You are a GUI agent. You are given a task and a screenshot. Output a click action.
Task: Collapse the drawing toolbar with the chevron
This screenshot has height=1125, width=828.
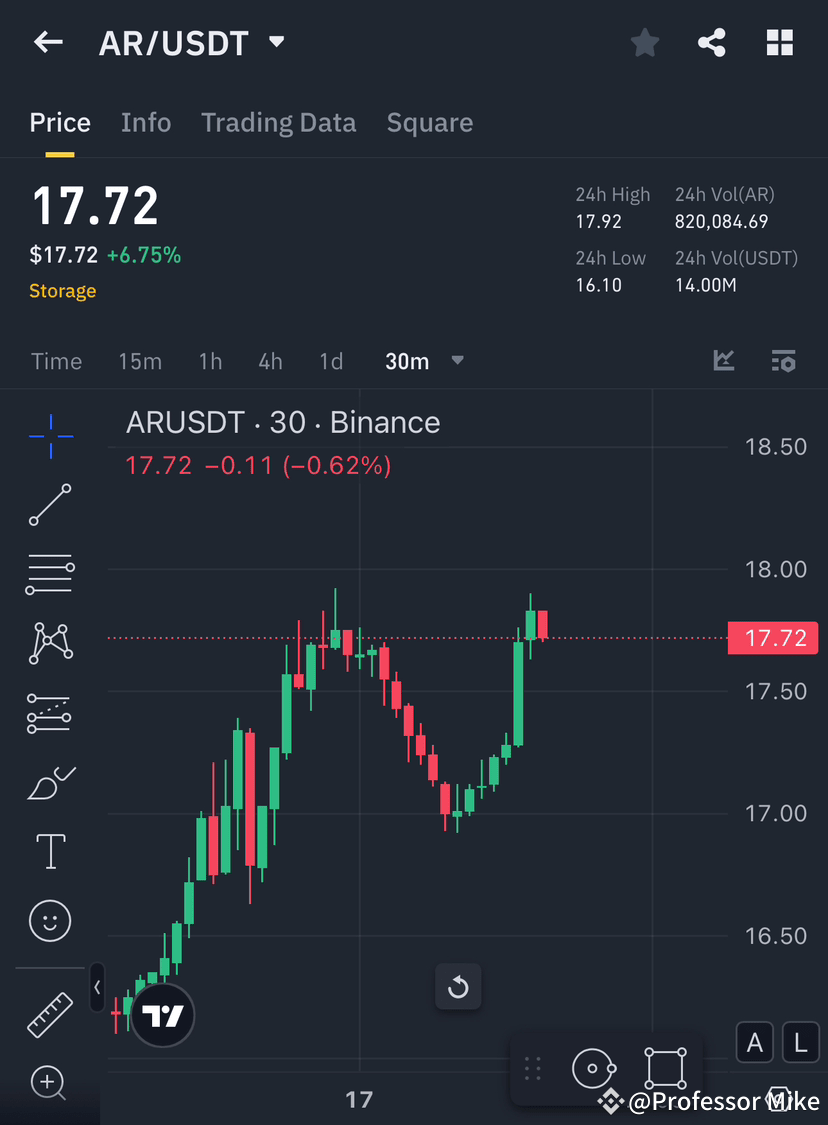click(x=97, y=988)
